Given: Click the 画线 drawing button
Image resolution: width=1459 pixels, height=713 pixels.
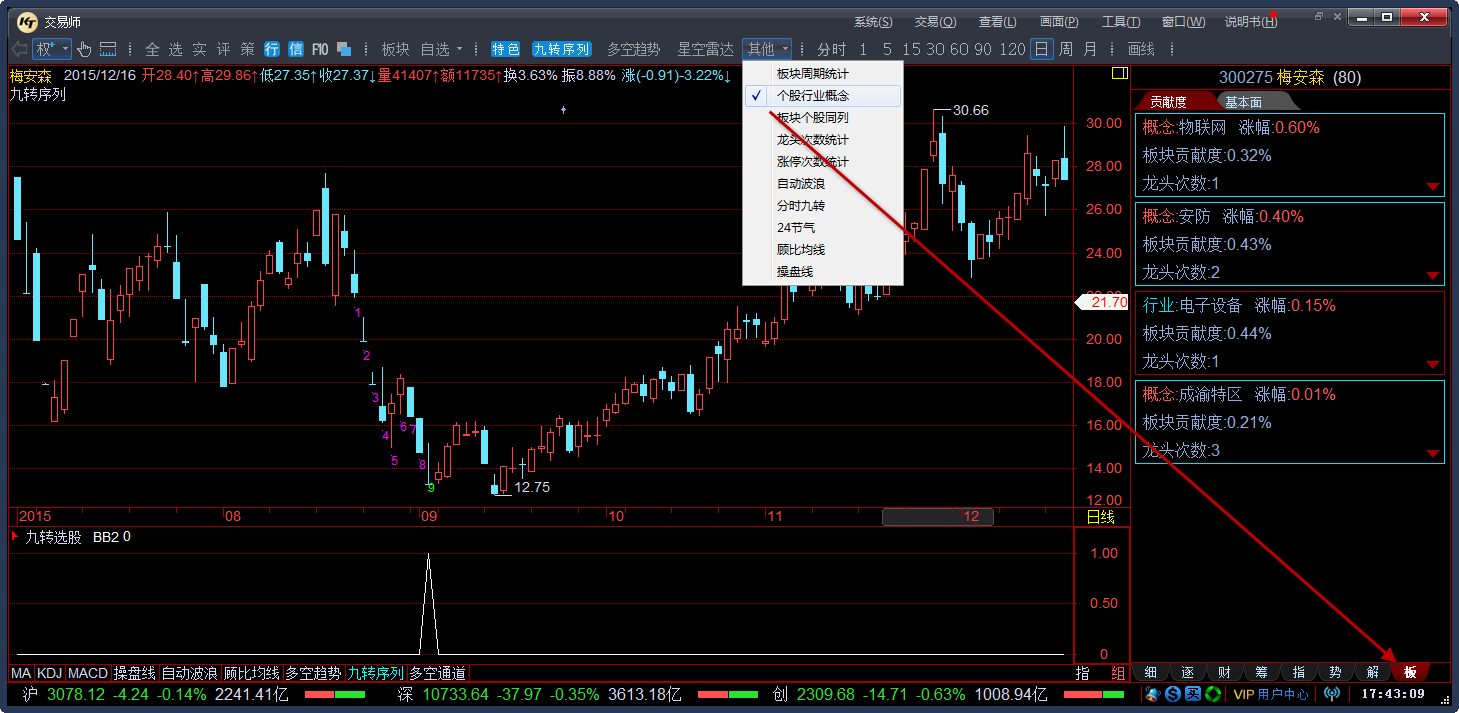Looking at the screenshot, I should pos(1141,49).
